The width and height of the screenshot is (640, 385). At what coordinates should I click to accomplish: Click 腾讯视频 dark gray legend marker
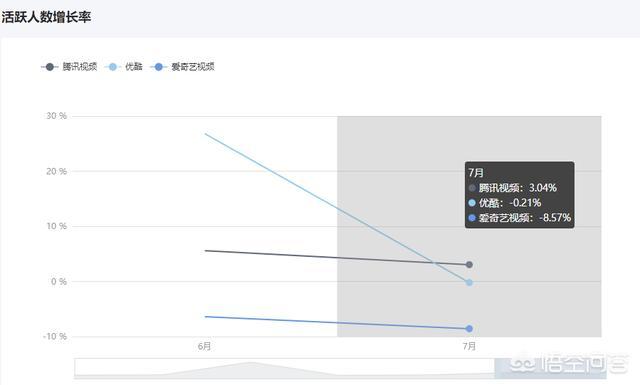click(50, 67)
